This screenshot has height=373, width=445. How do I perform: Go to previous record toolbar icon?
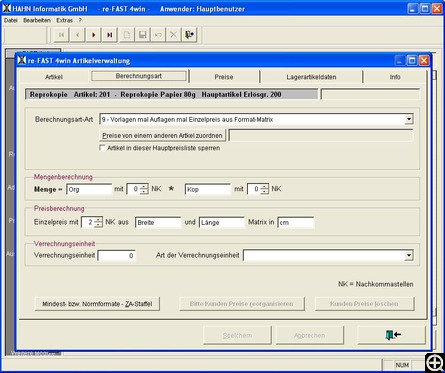[77, 35]
